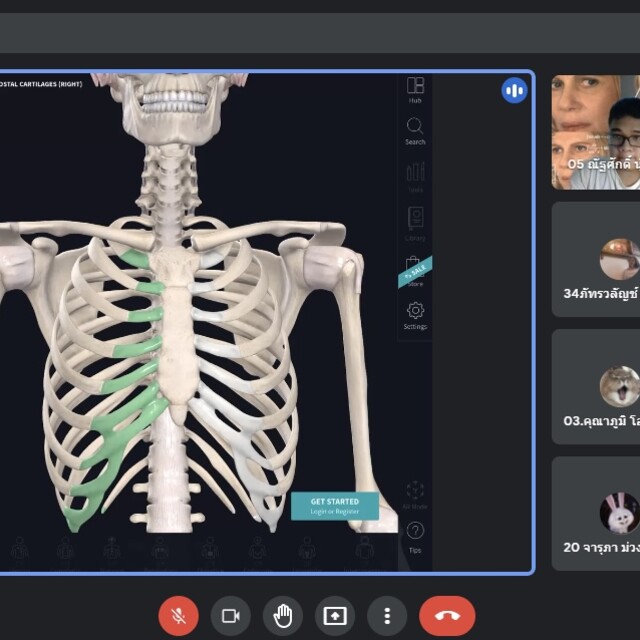Unmute the microphone
This screenshot has width=640, height=640.
pos(179,616)
